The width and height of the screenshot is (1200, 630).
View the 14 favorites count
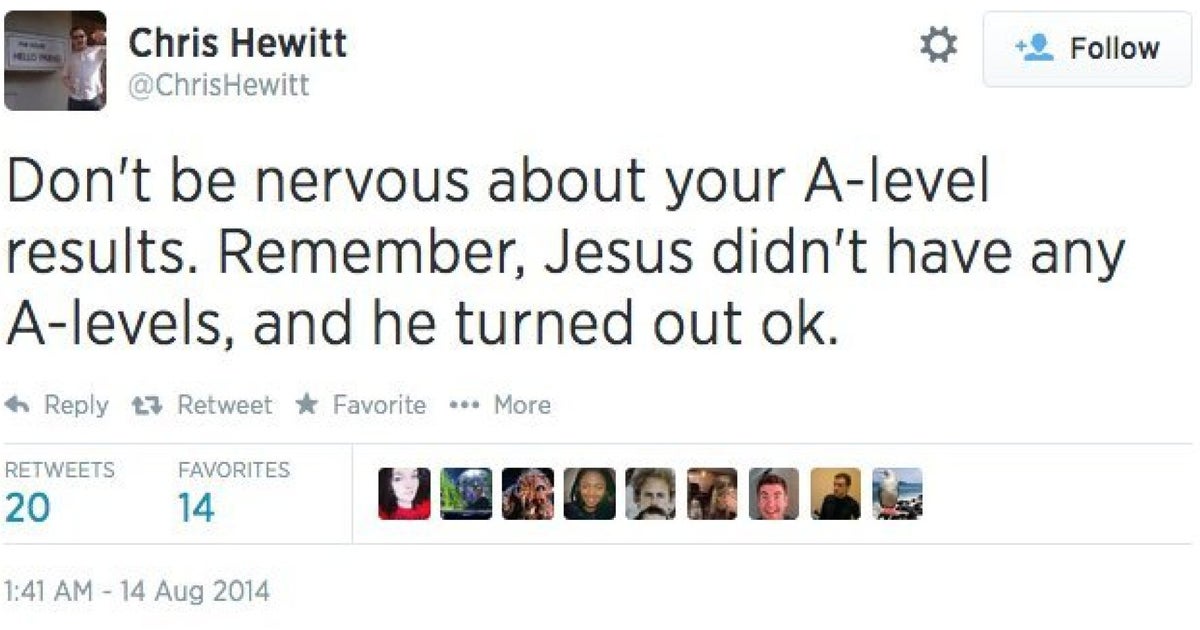tap(233, 494)
